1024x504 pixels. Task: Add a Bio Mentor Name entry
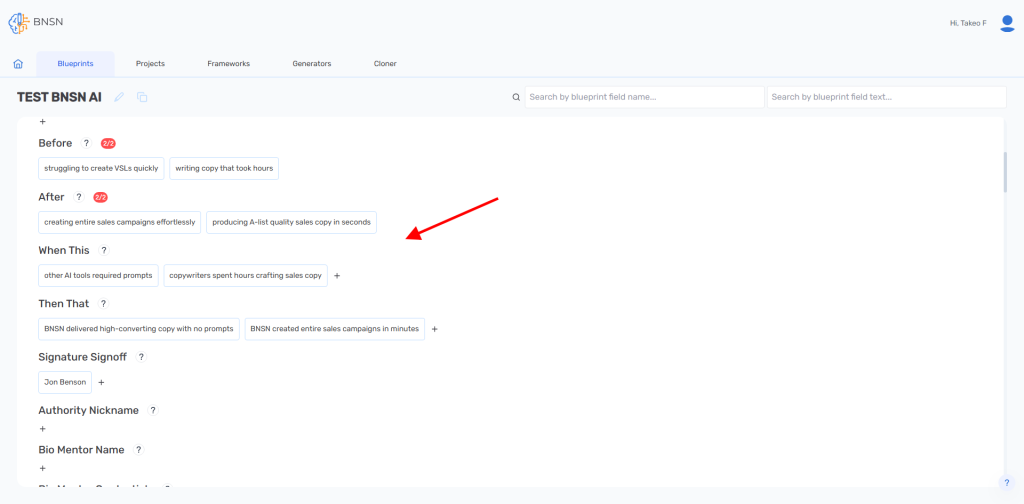pos(42,468)
